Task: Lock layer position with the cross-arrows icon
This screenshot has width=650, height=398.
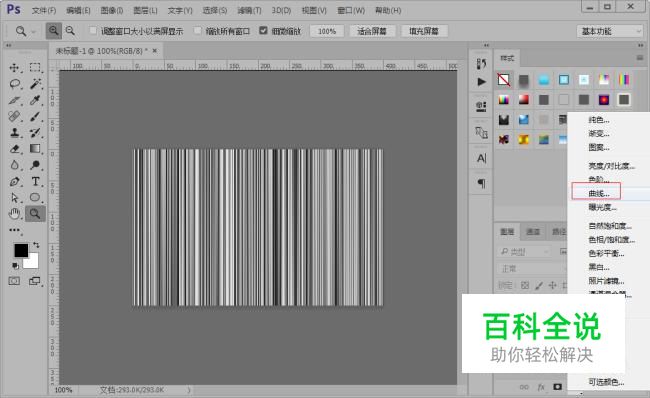Action: [552, 285]
